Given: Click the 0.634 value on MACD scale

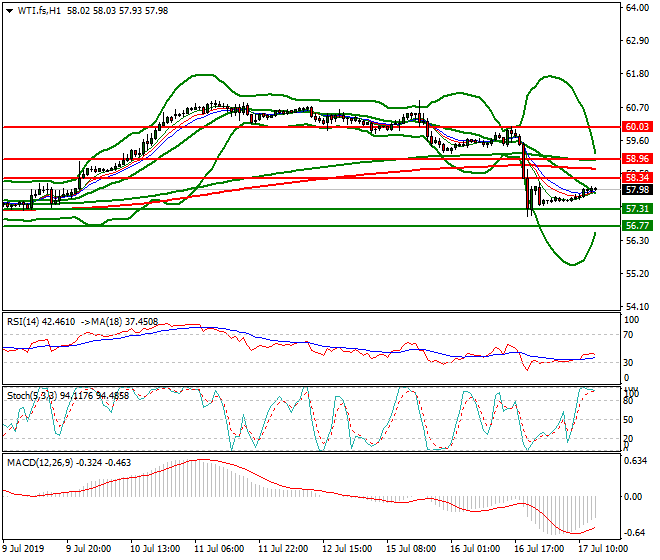Looking at the screenshot, I should [636, 461].
